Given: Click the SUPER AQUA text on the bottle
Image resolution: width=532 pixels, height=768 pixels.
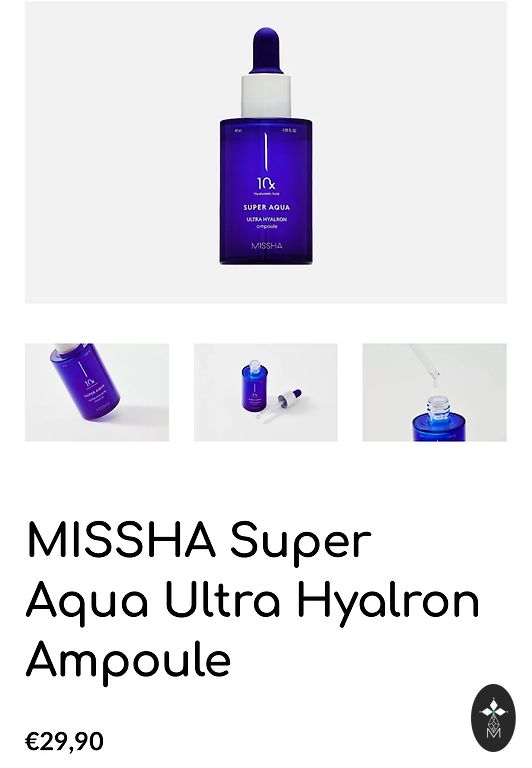Looking at the screenshot, I should (x=266, y=207).
